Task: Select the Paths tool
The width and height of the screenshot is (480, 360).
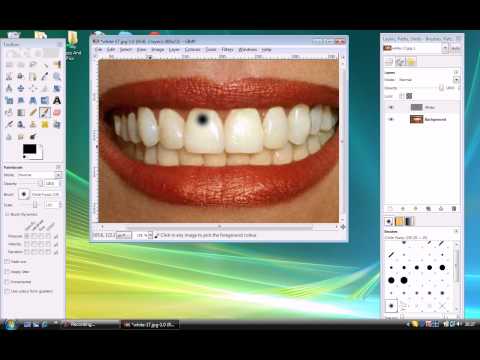Action: 33,77
